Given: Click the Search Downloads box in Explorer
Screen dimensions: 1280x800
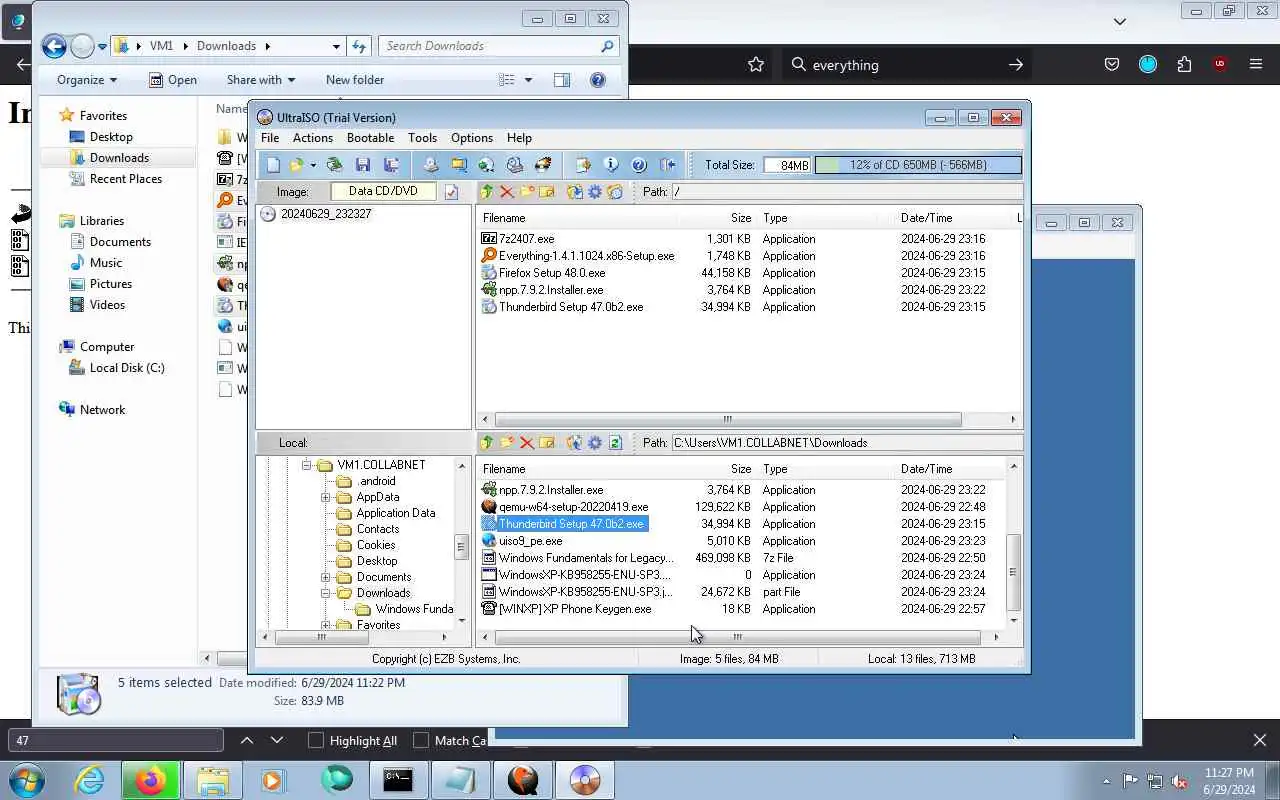Looking at the screenshot, I should (498, 46).
